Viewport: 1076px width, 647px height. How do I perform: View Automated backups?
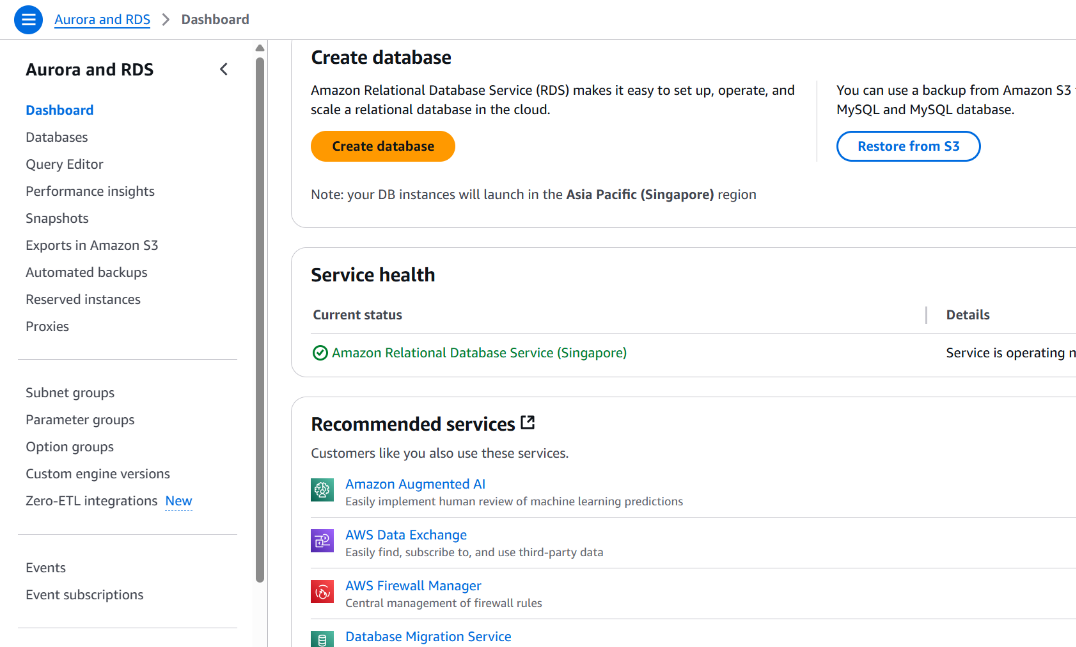(86, 272)
